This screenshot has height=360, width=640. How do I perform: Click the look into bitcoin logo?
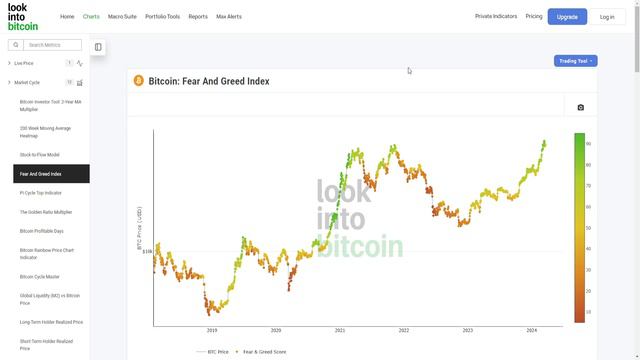click(x=23, y=17)
